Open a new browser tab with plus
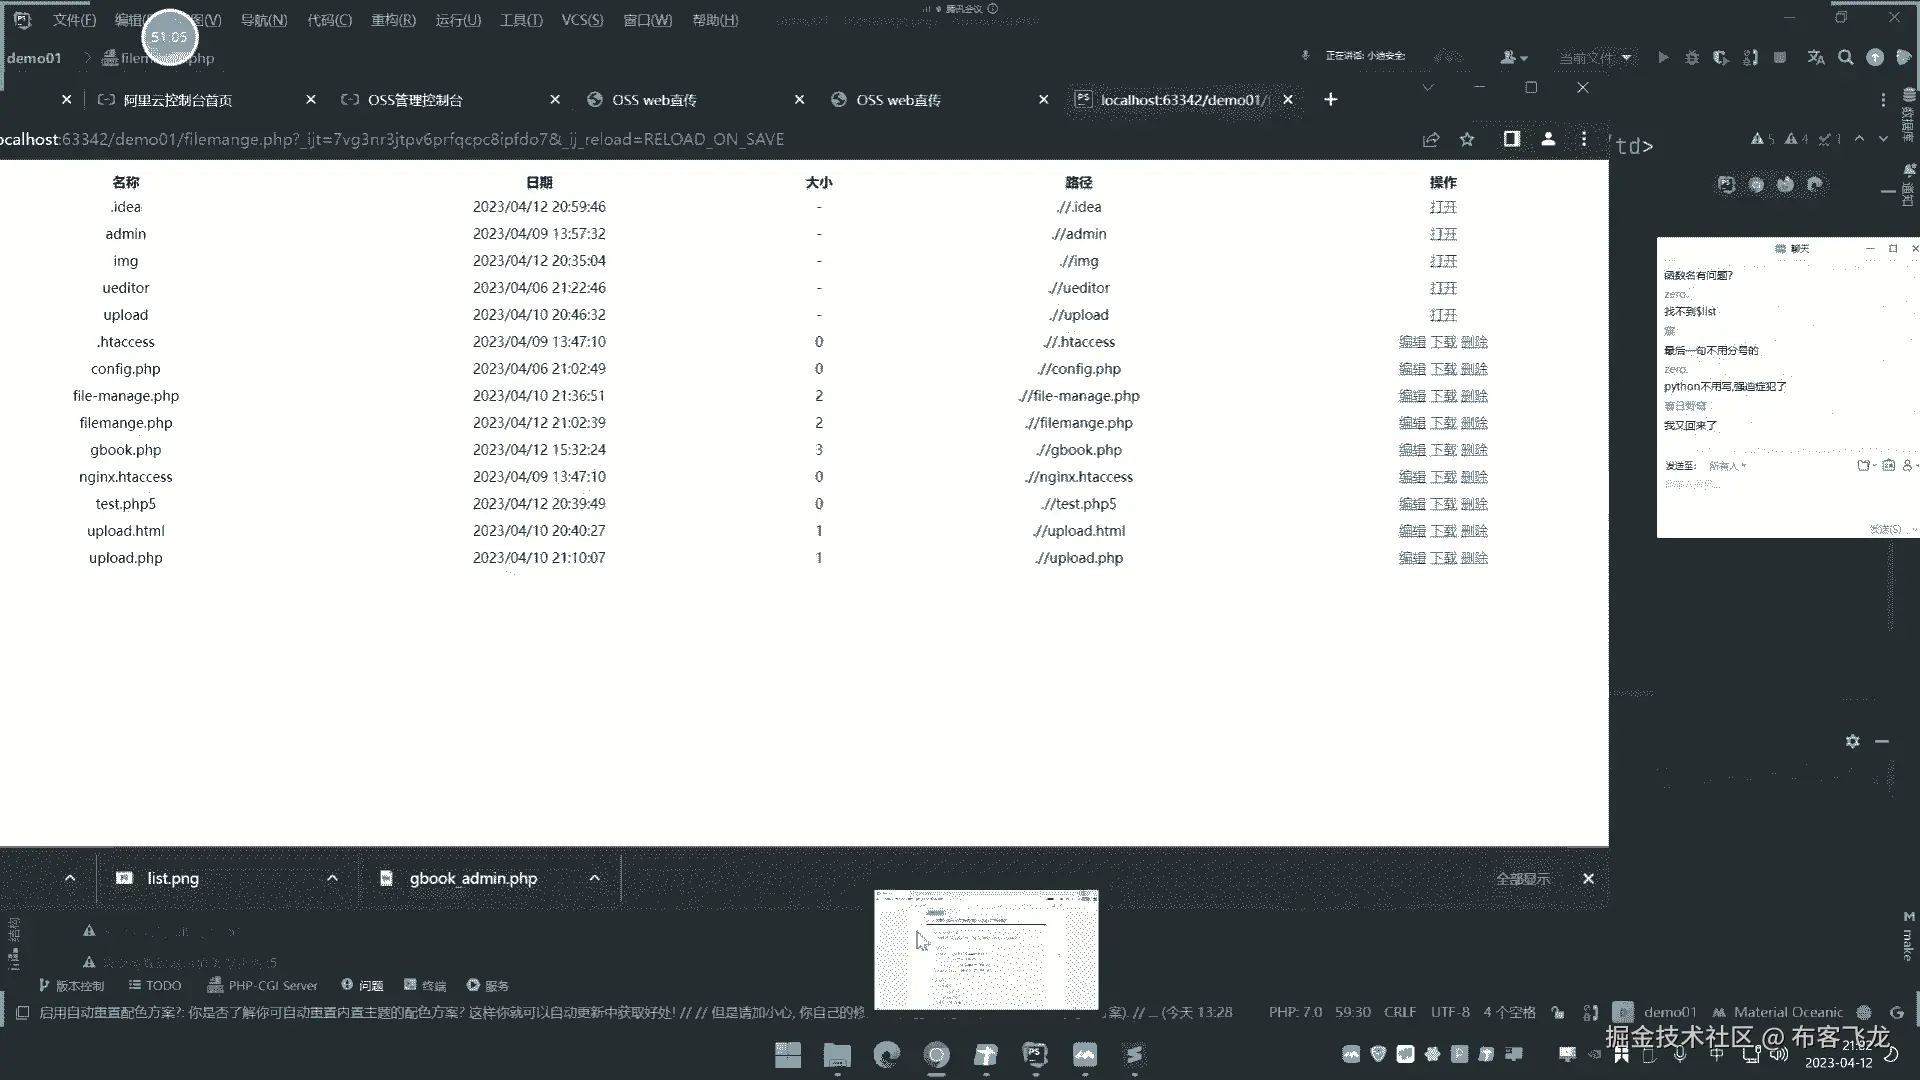 pos(1330,99)
